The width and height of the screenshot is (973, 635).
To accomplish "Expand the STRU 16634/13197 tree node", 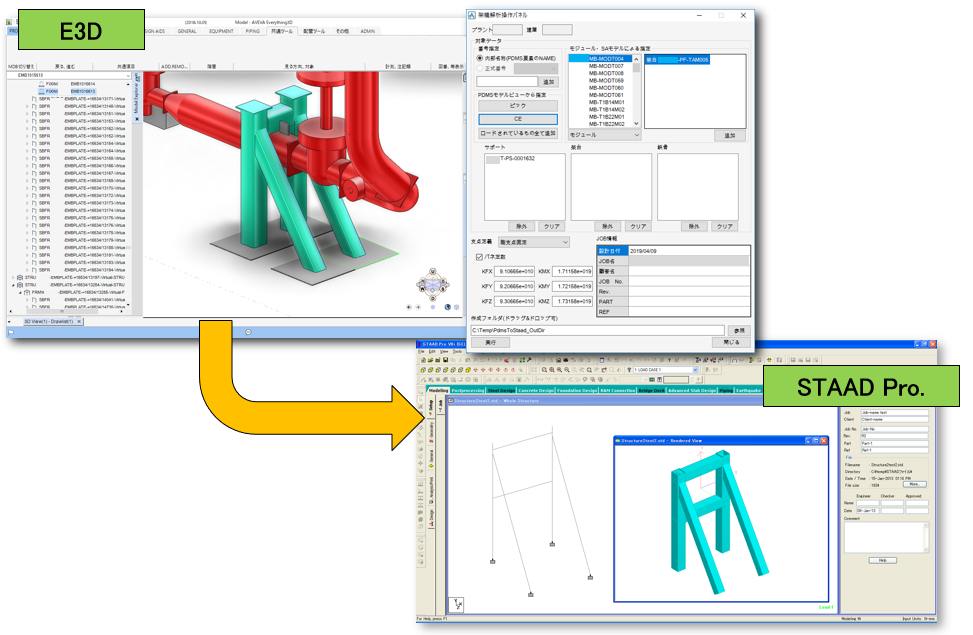I will (x=13, y=277).
